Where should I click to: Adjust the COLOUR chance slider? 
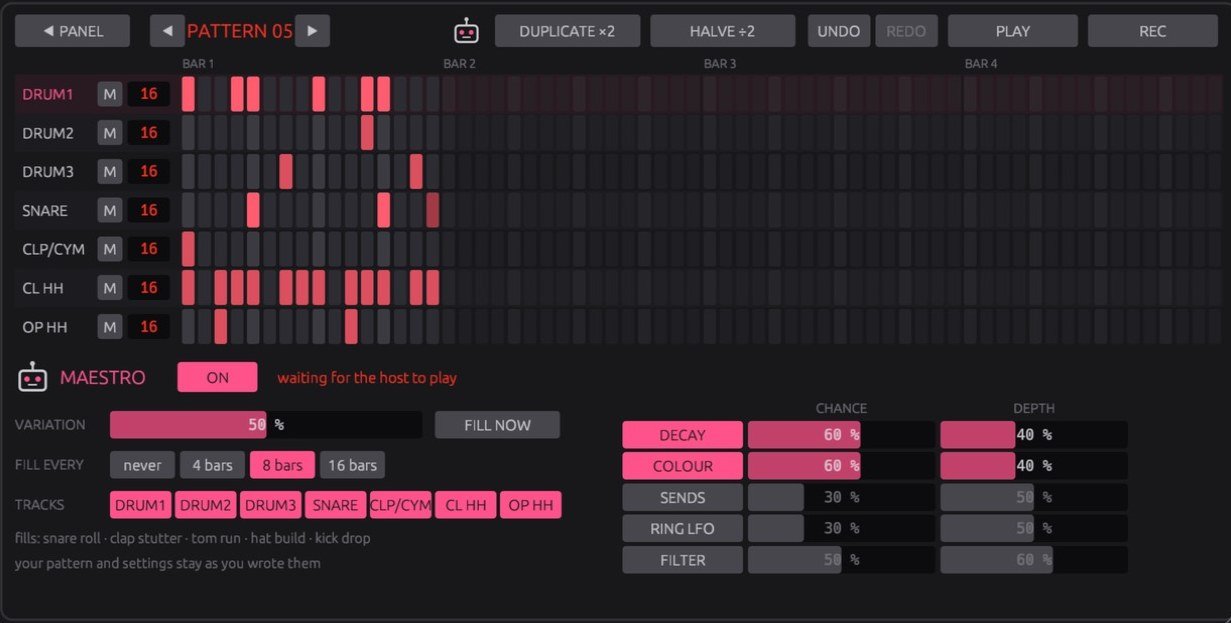pos(841,466)
